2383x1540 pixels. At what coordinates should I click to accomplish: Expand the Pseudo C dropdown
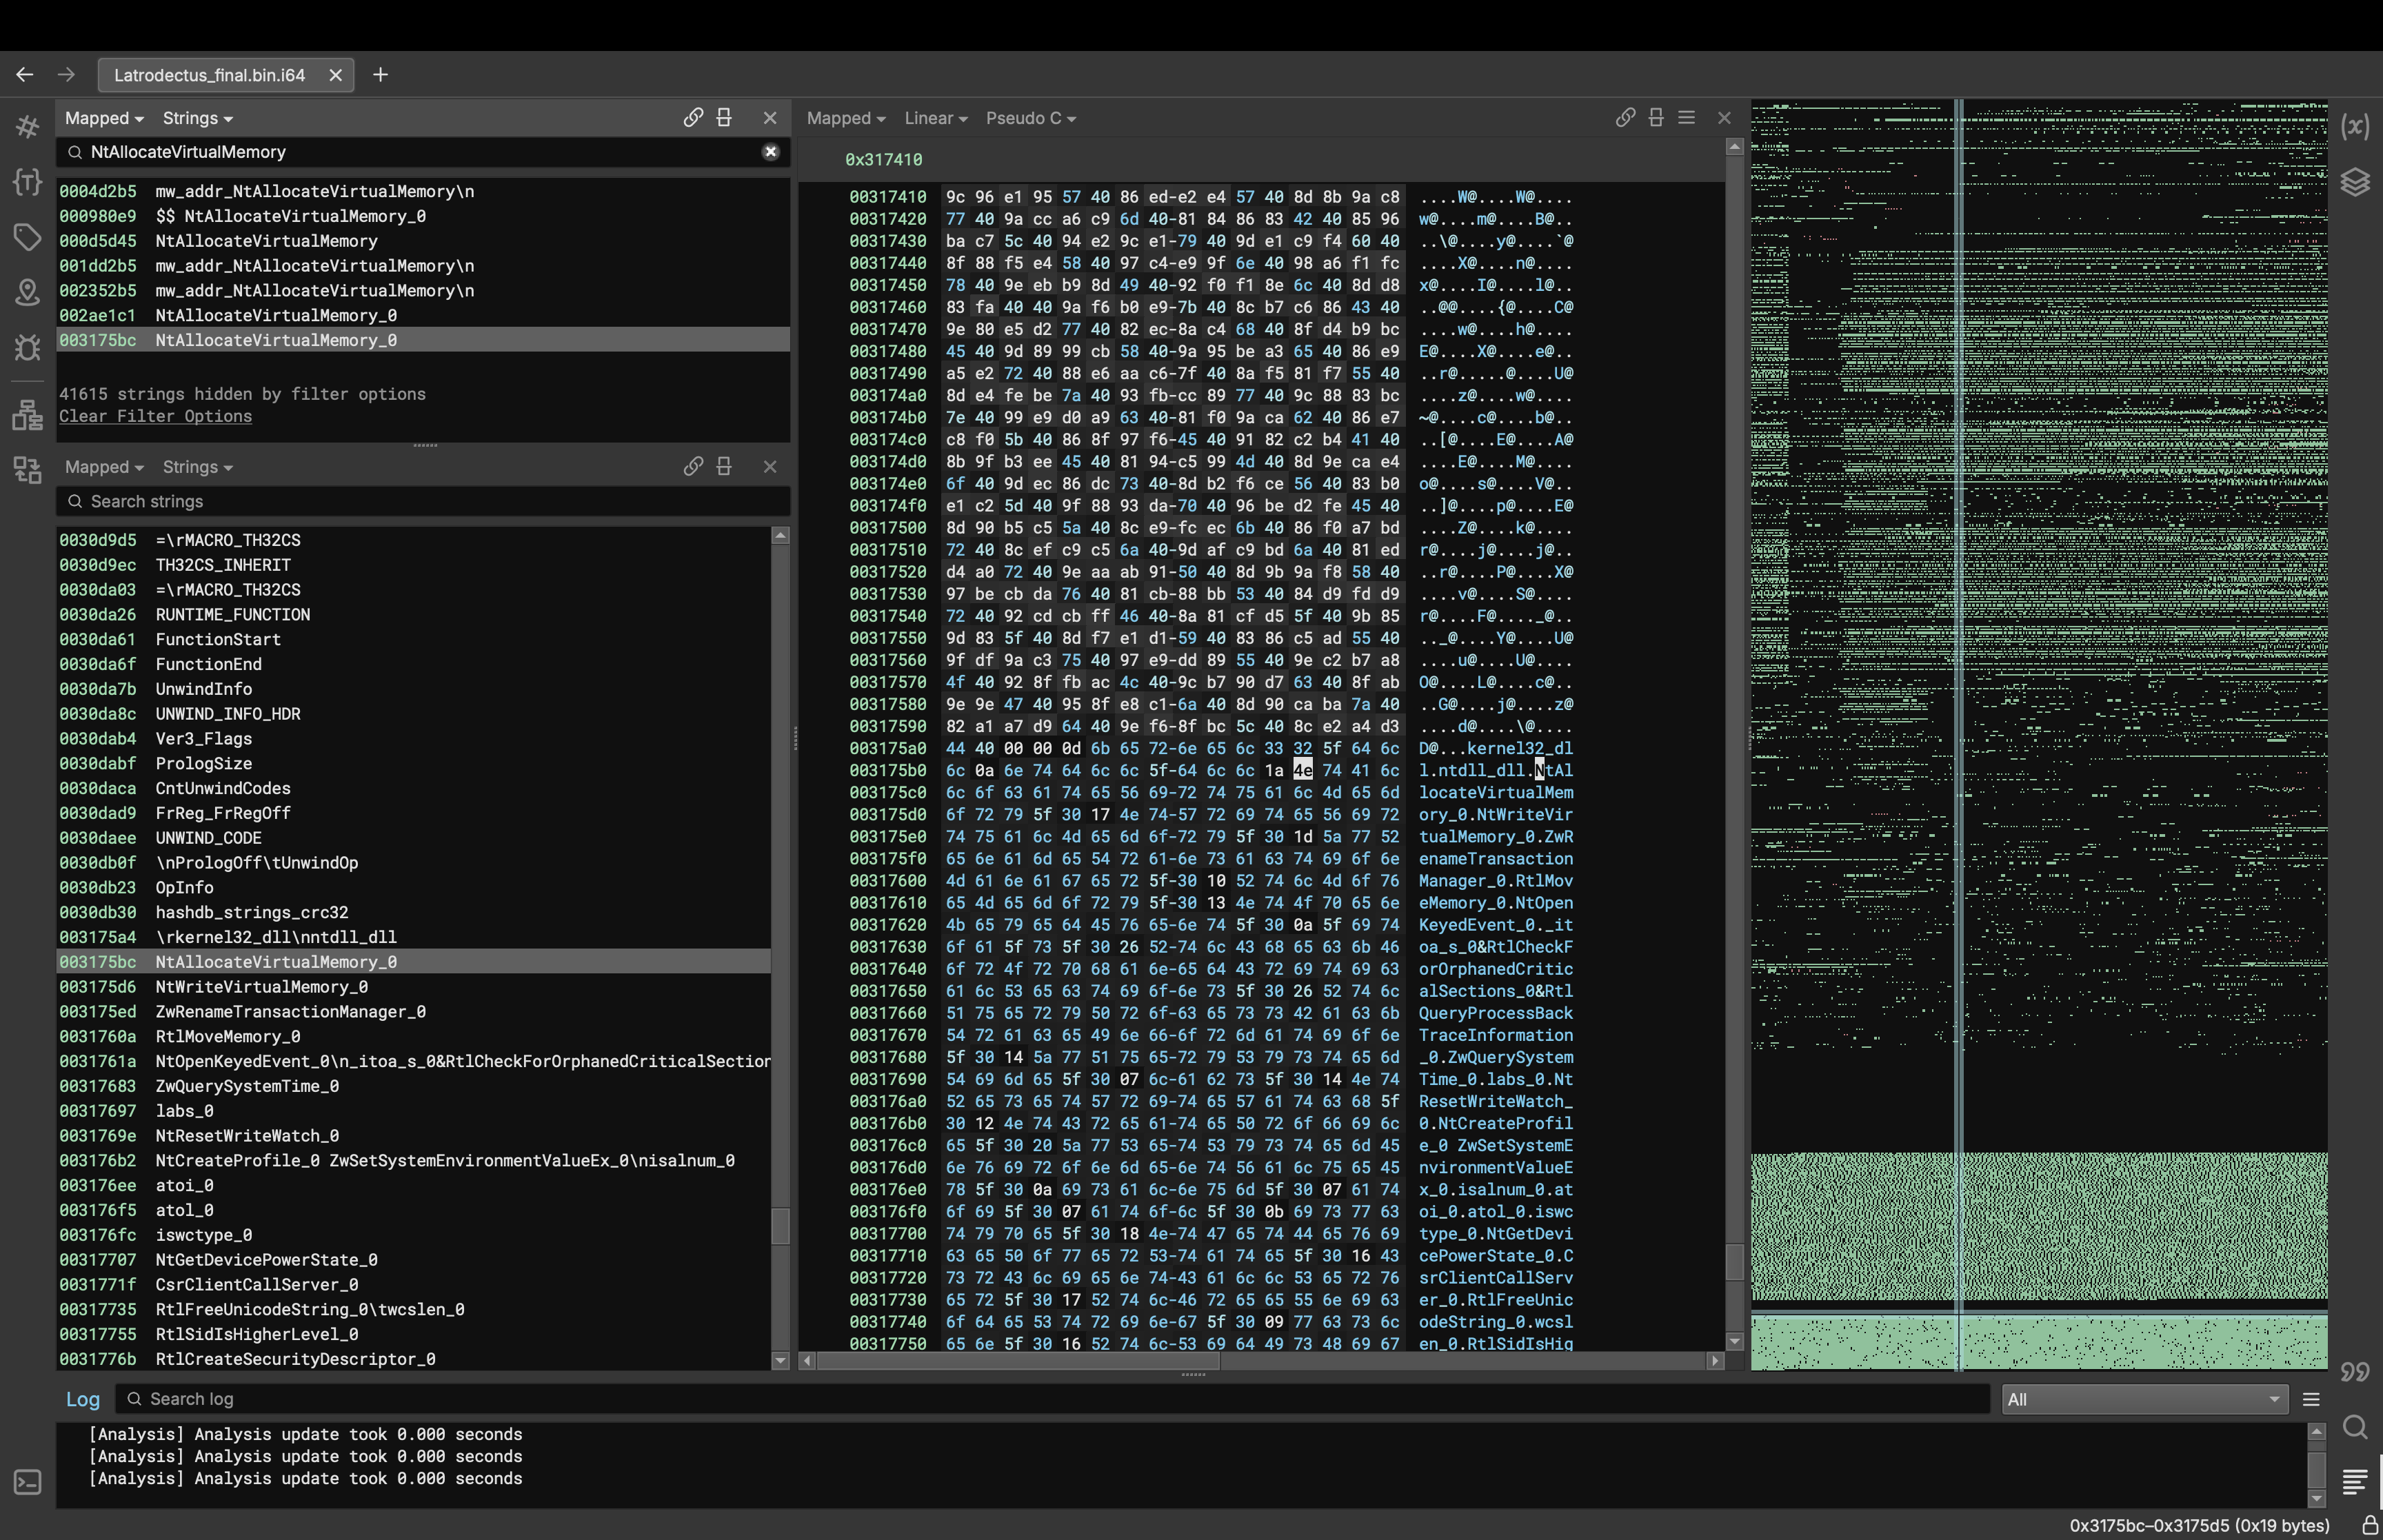(1031, 118)
